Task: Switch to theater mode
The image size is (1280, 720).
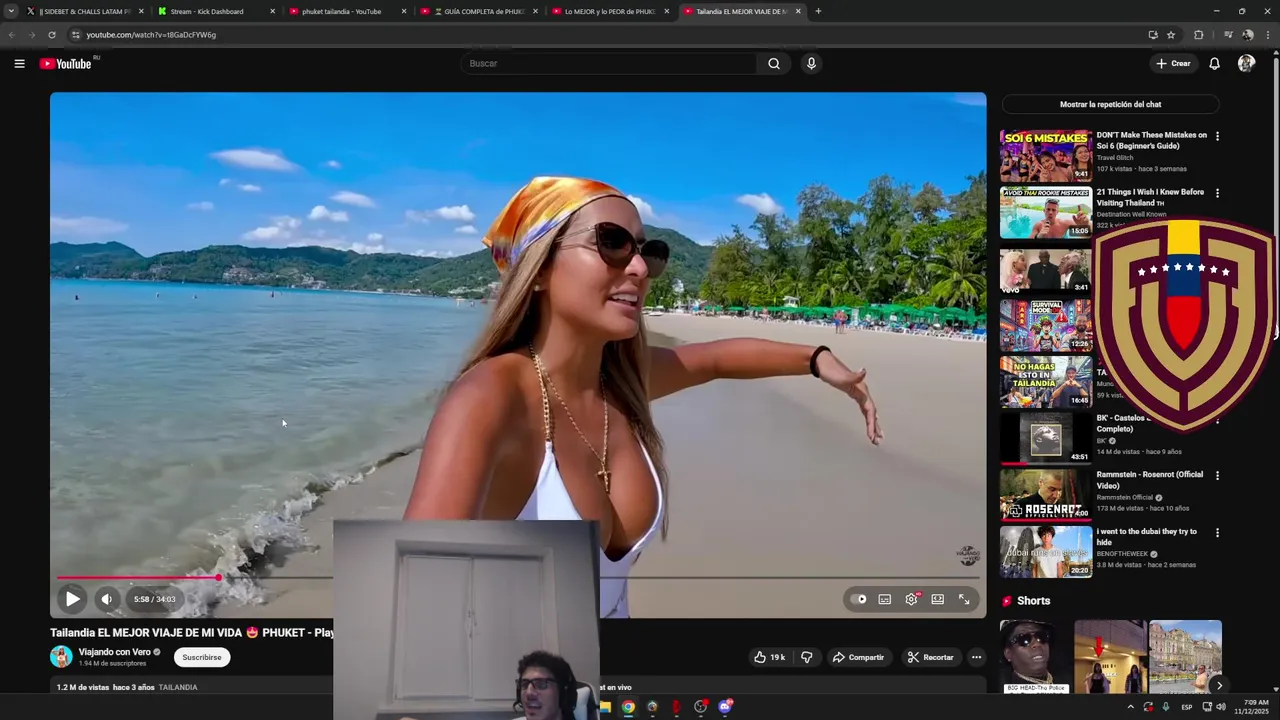Action: (x=938, y=599)
